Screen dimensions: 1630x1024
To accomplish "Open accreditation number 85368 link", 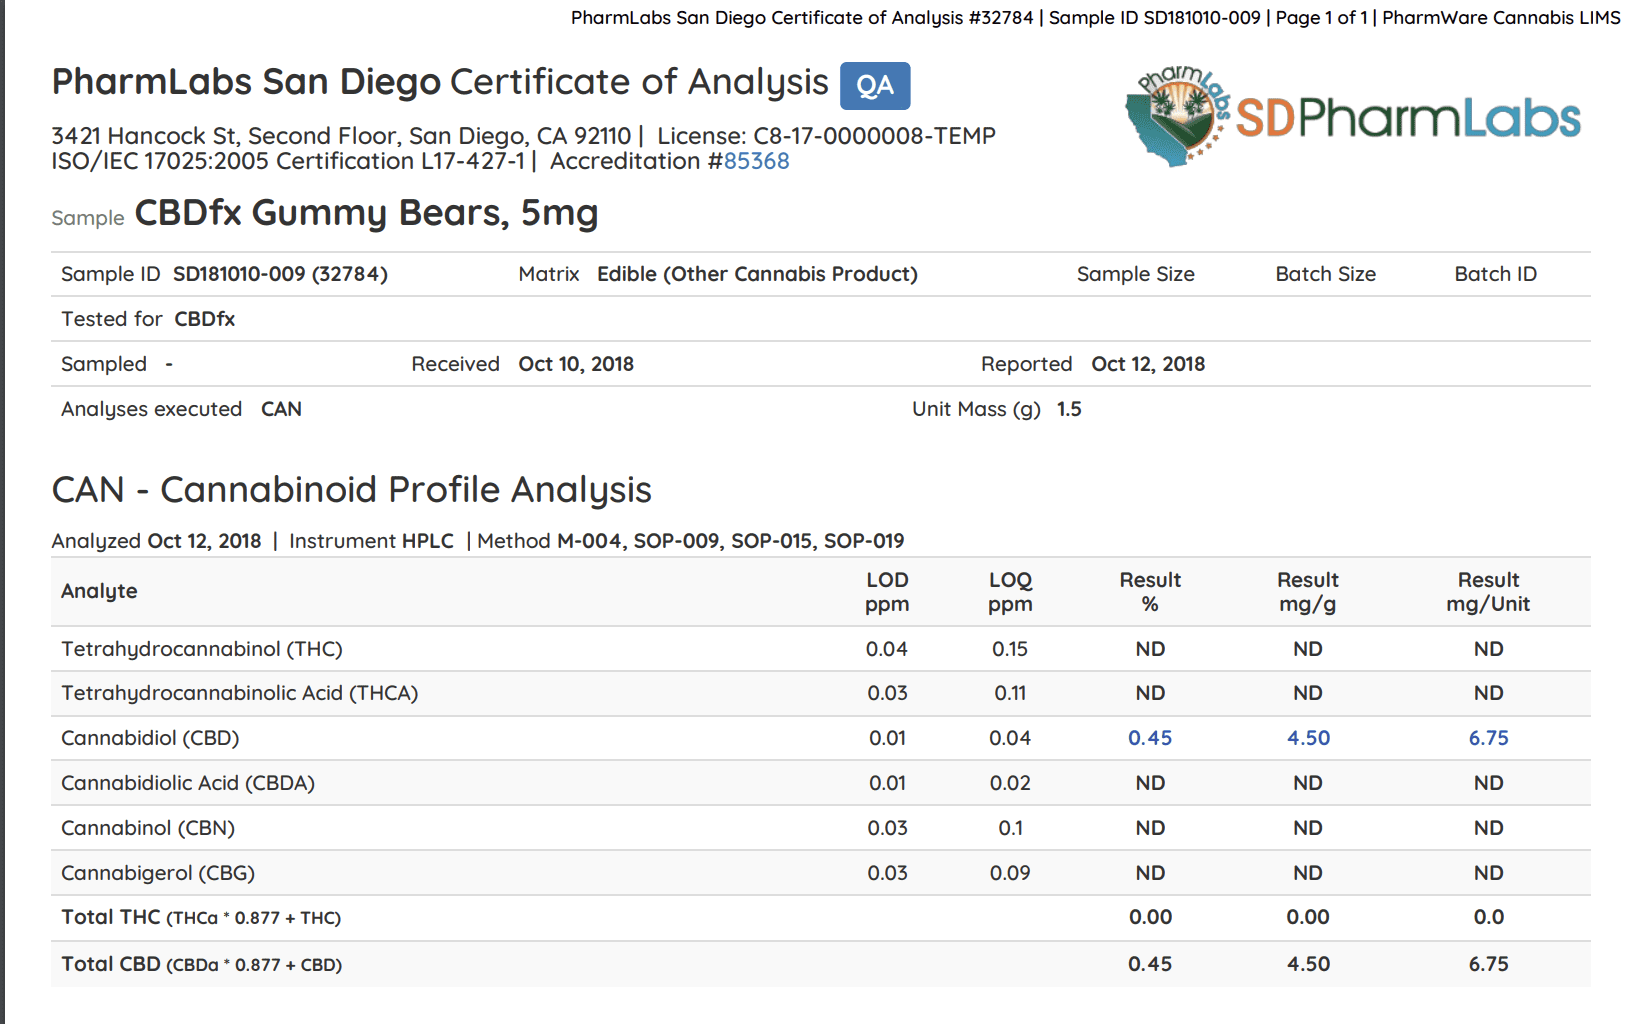I will click(756, 161).
